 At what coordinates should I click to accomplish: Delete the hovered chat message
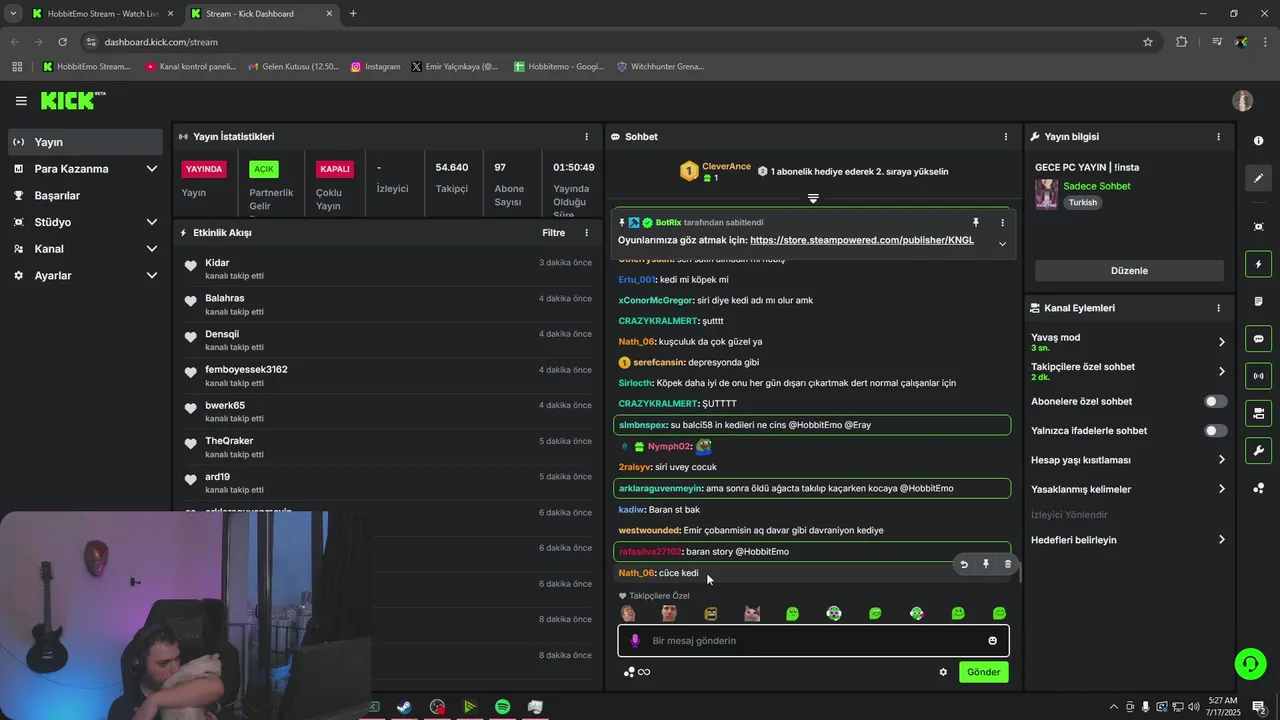pyautogui.click(x=1007, y=564)
